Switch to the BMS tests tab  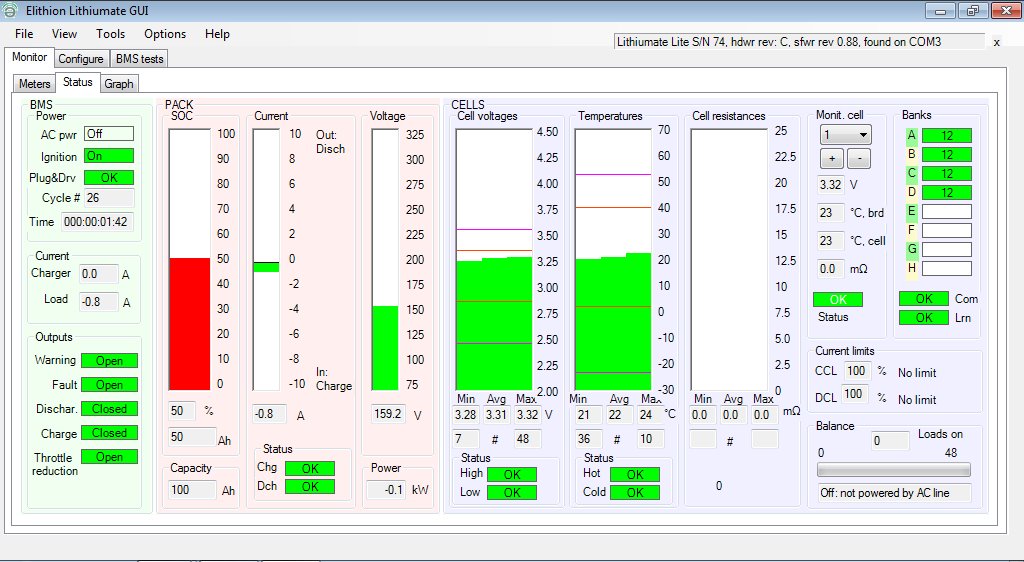point(139,59)
